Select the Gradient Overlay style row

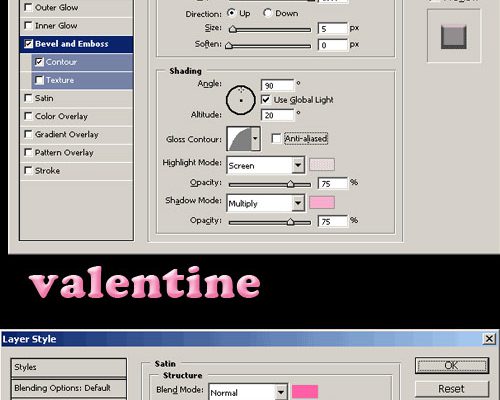point(76,134)
